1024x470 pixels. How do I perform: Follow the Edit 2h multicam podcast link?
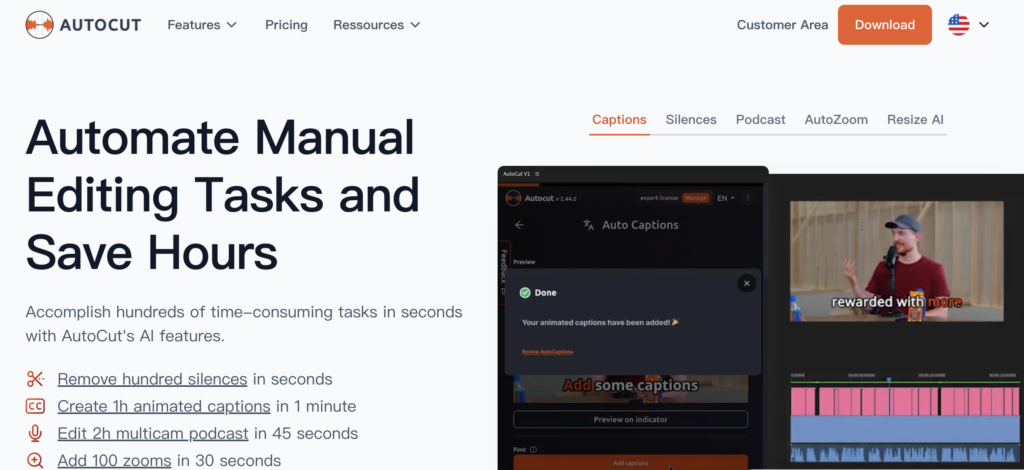click(x=153, y=434)
